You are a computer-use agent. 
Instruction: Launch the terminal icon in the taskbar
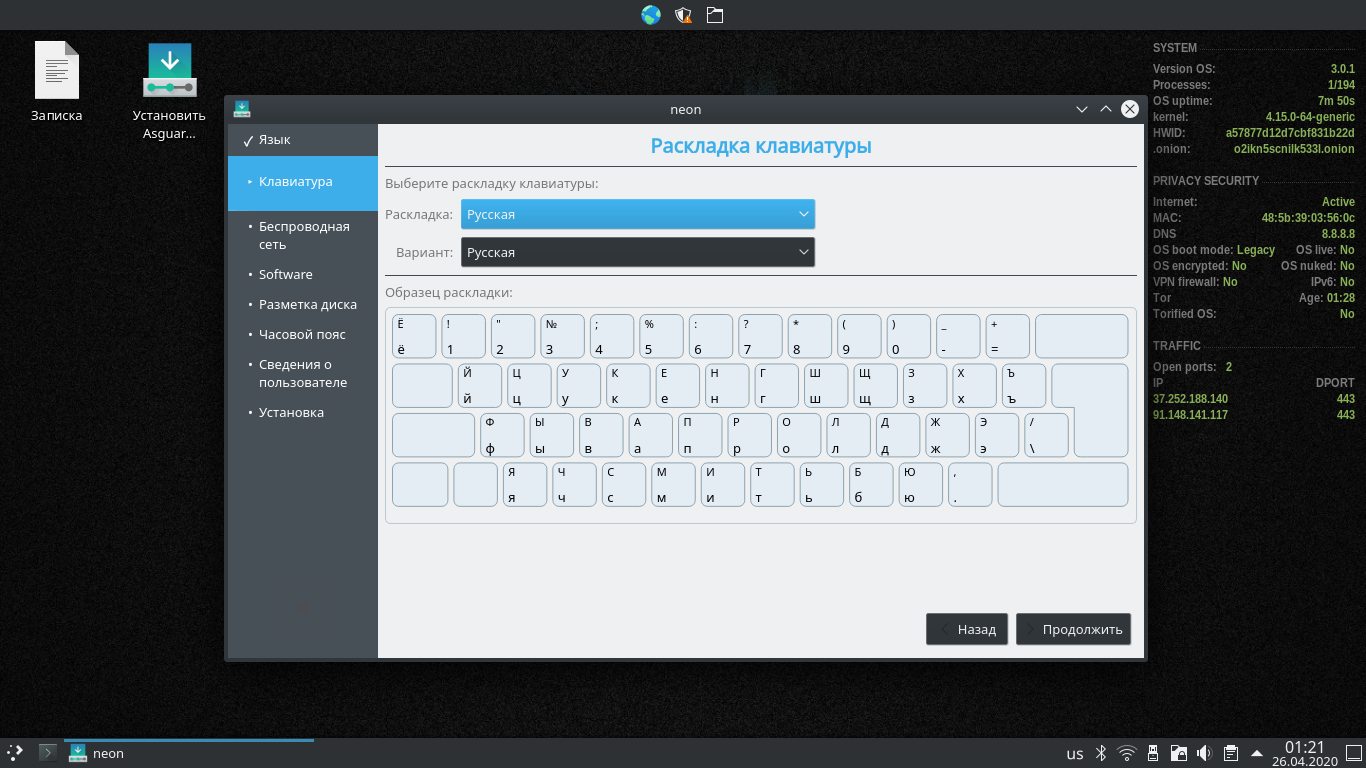tap(47, 753)
